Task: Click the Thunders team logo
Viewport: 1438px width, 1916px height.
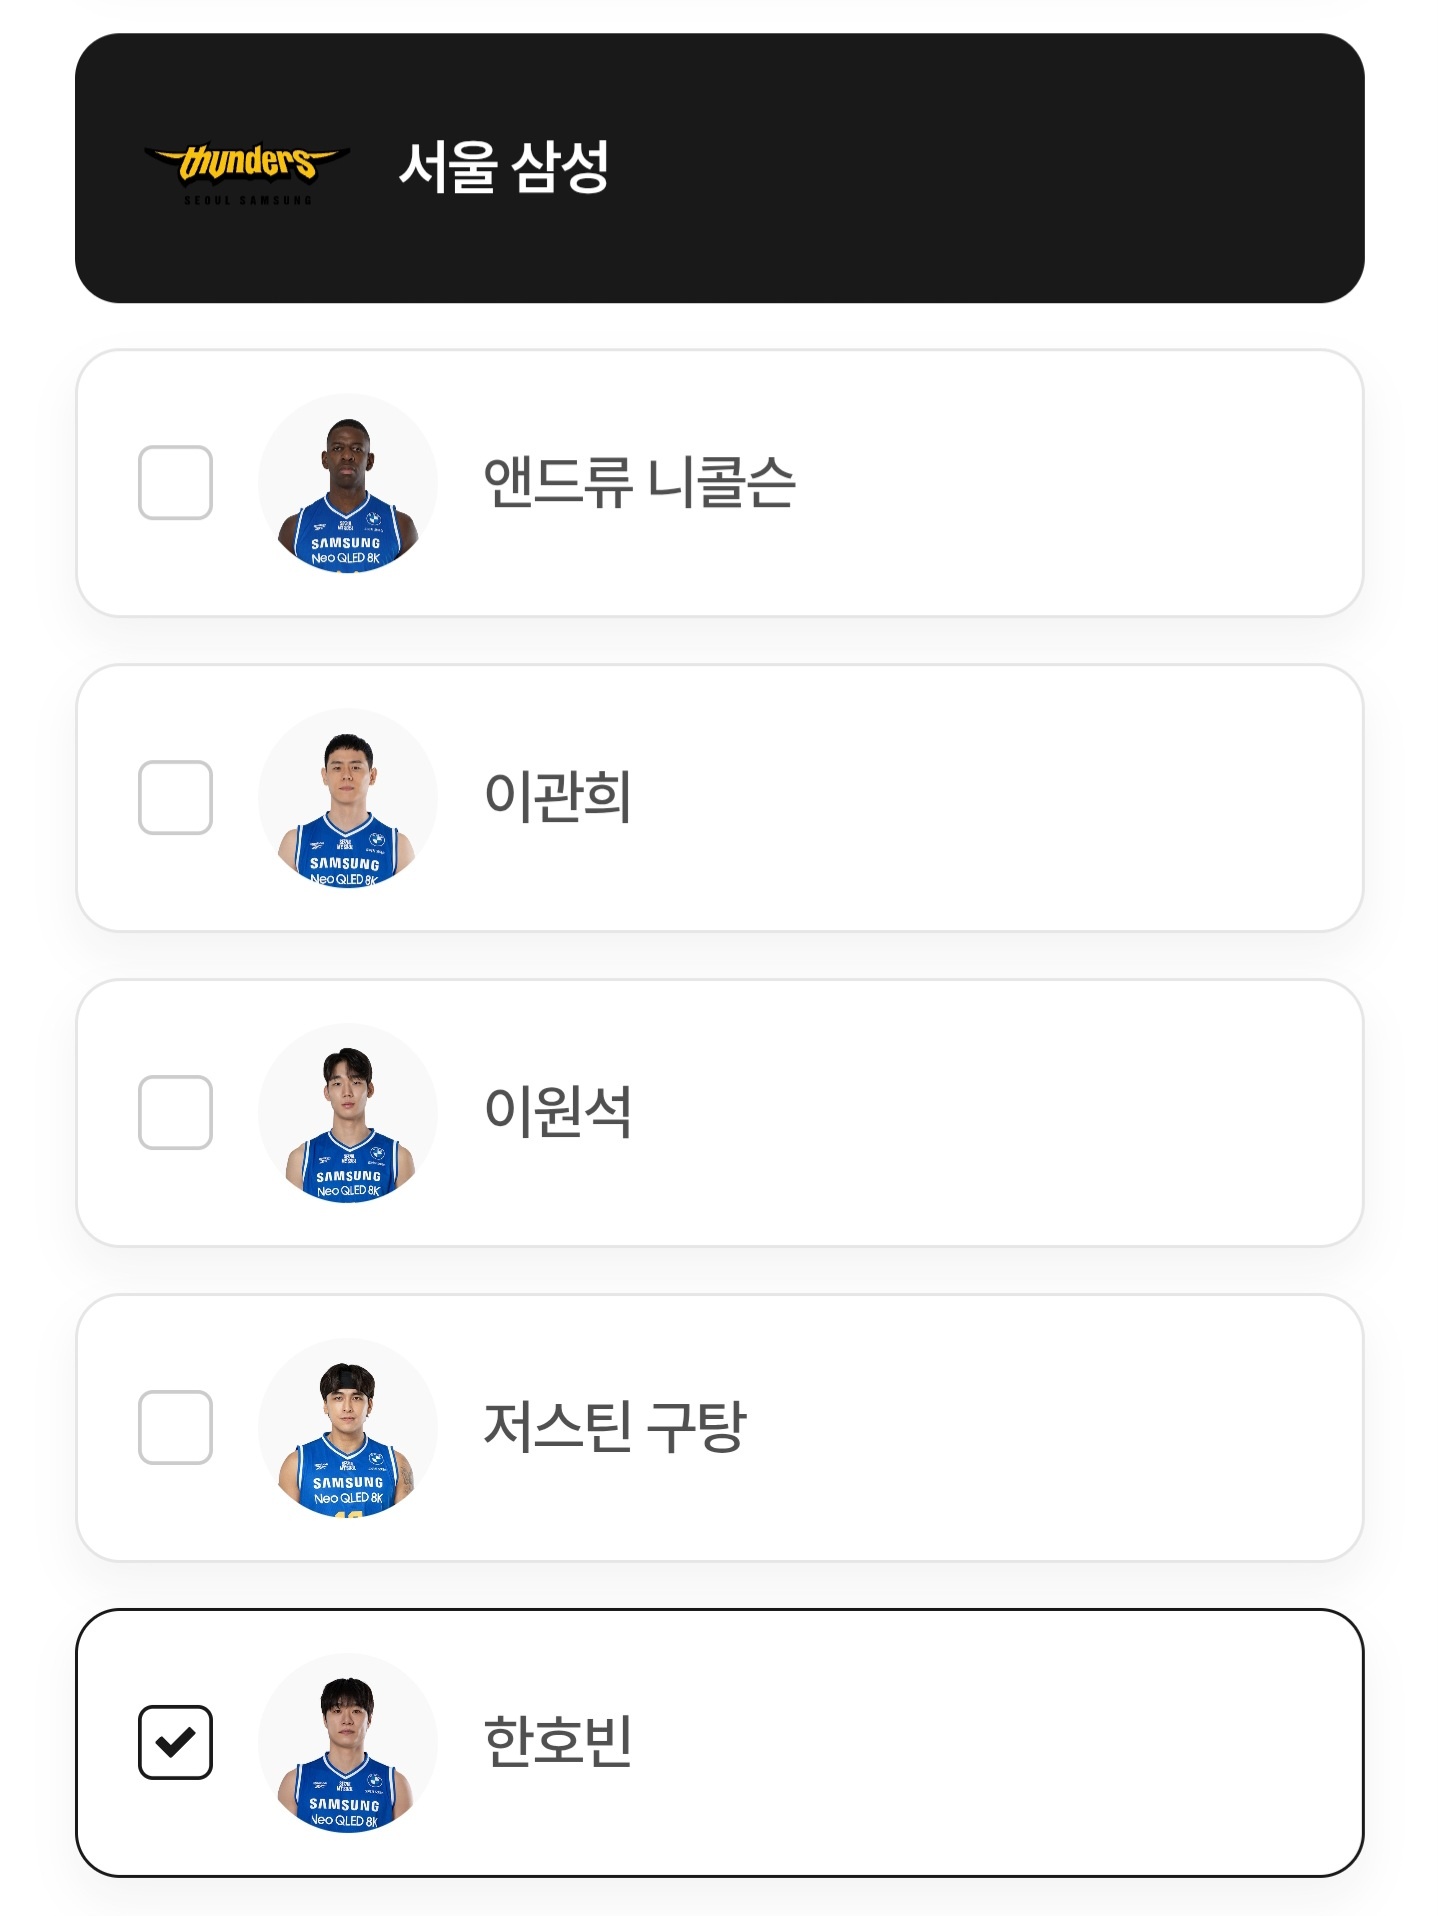Action: pyautogui.click(x=247, y=170)
